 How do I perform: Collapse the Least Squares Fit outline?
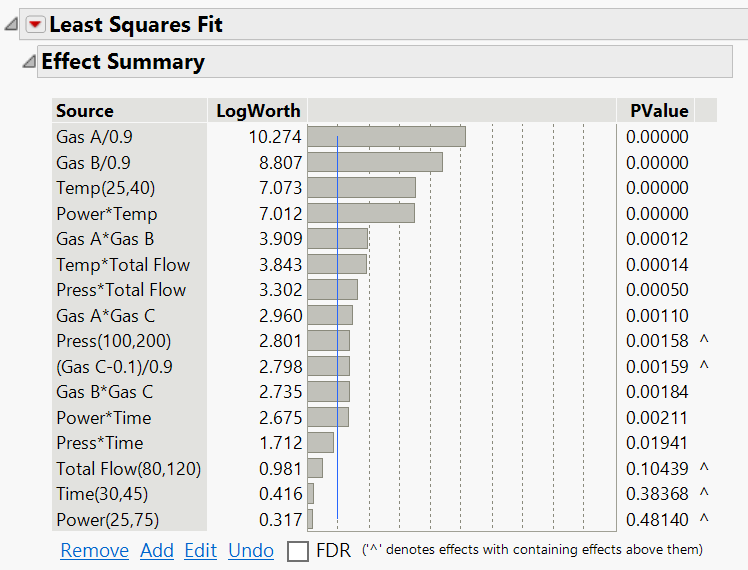(11, 25)
